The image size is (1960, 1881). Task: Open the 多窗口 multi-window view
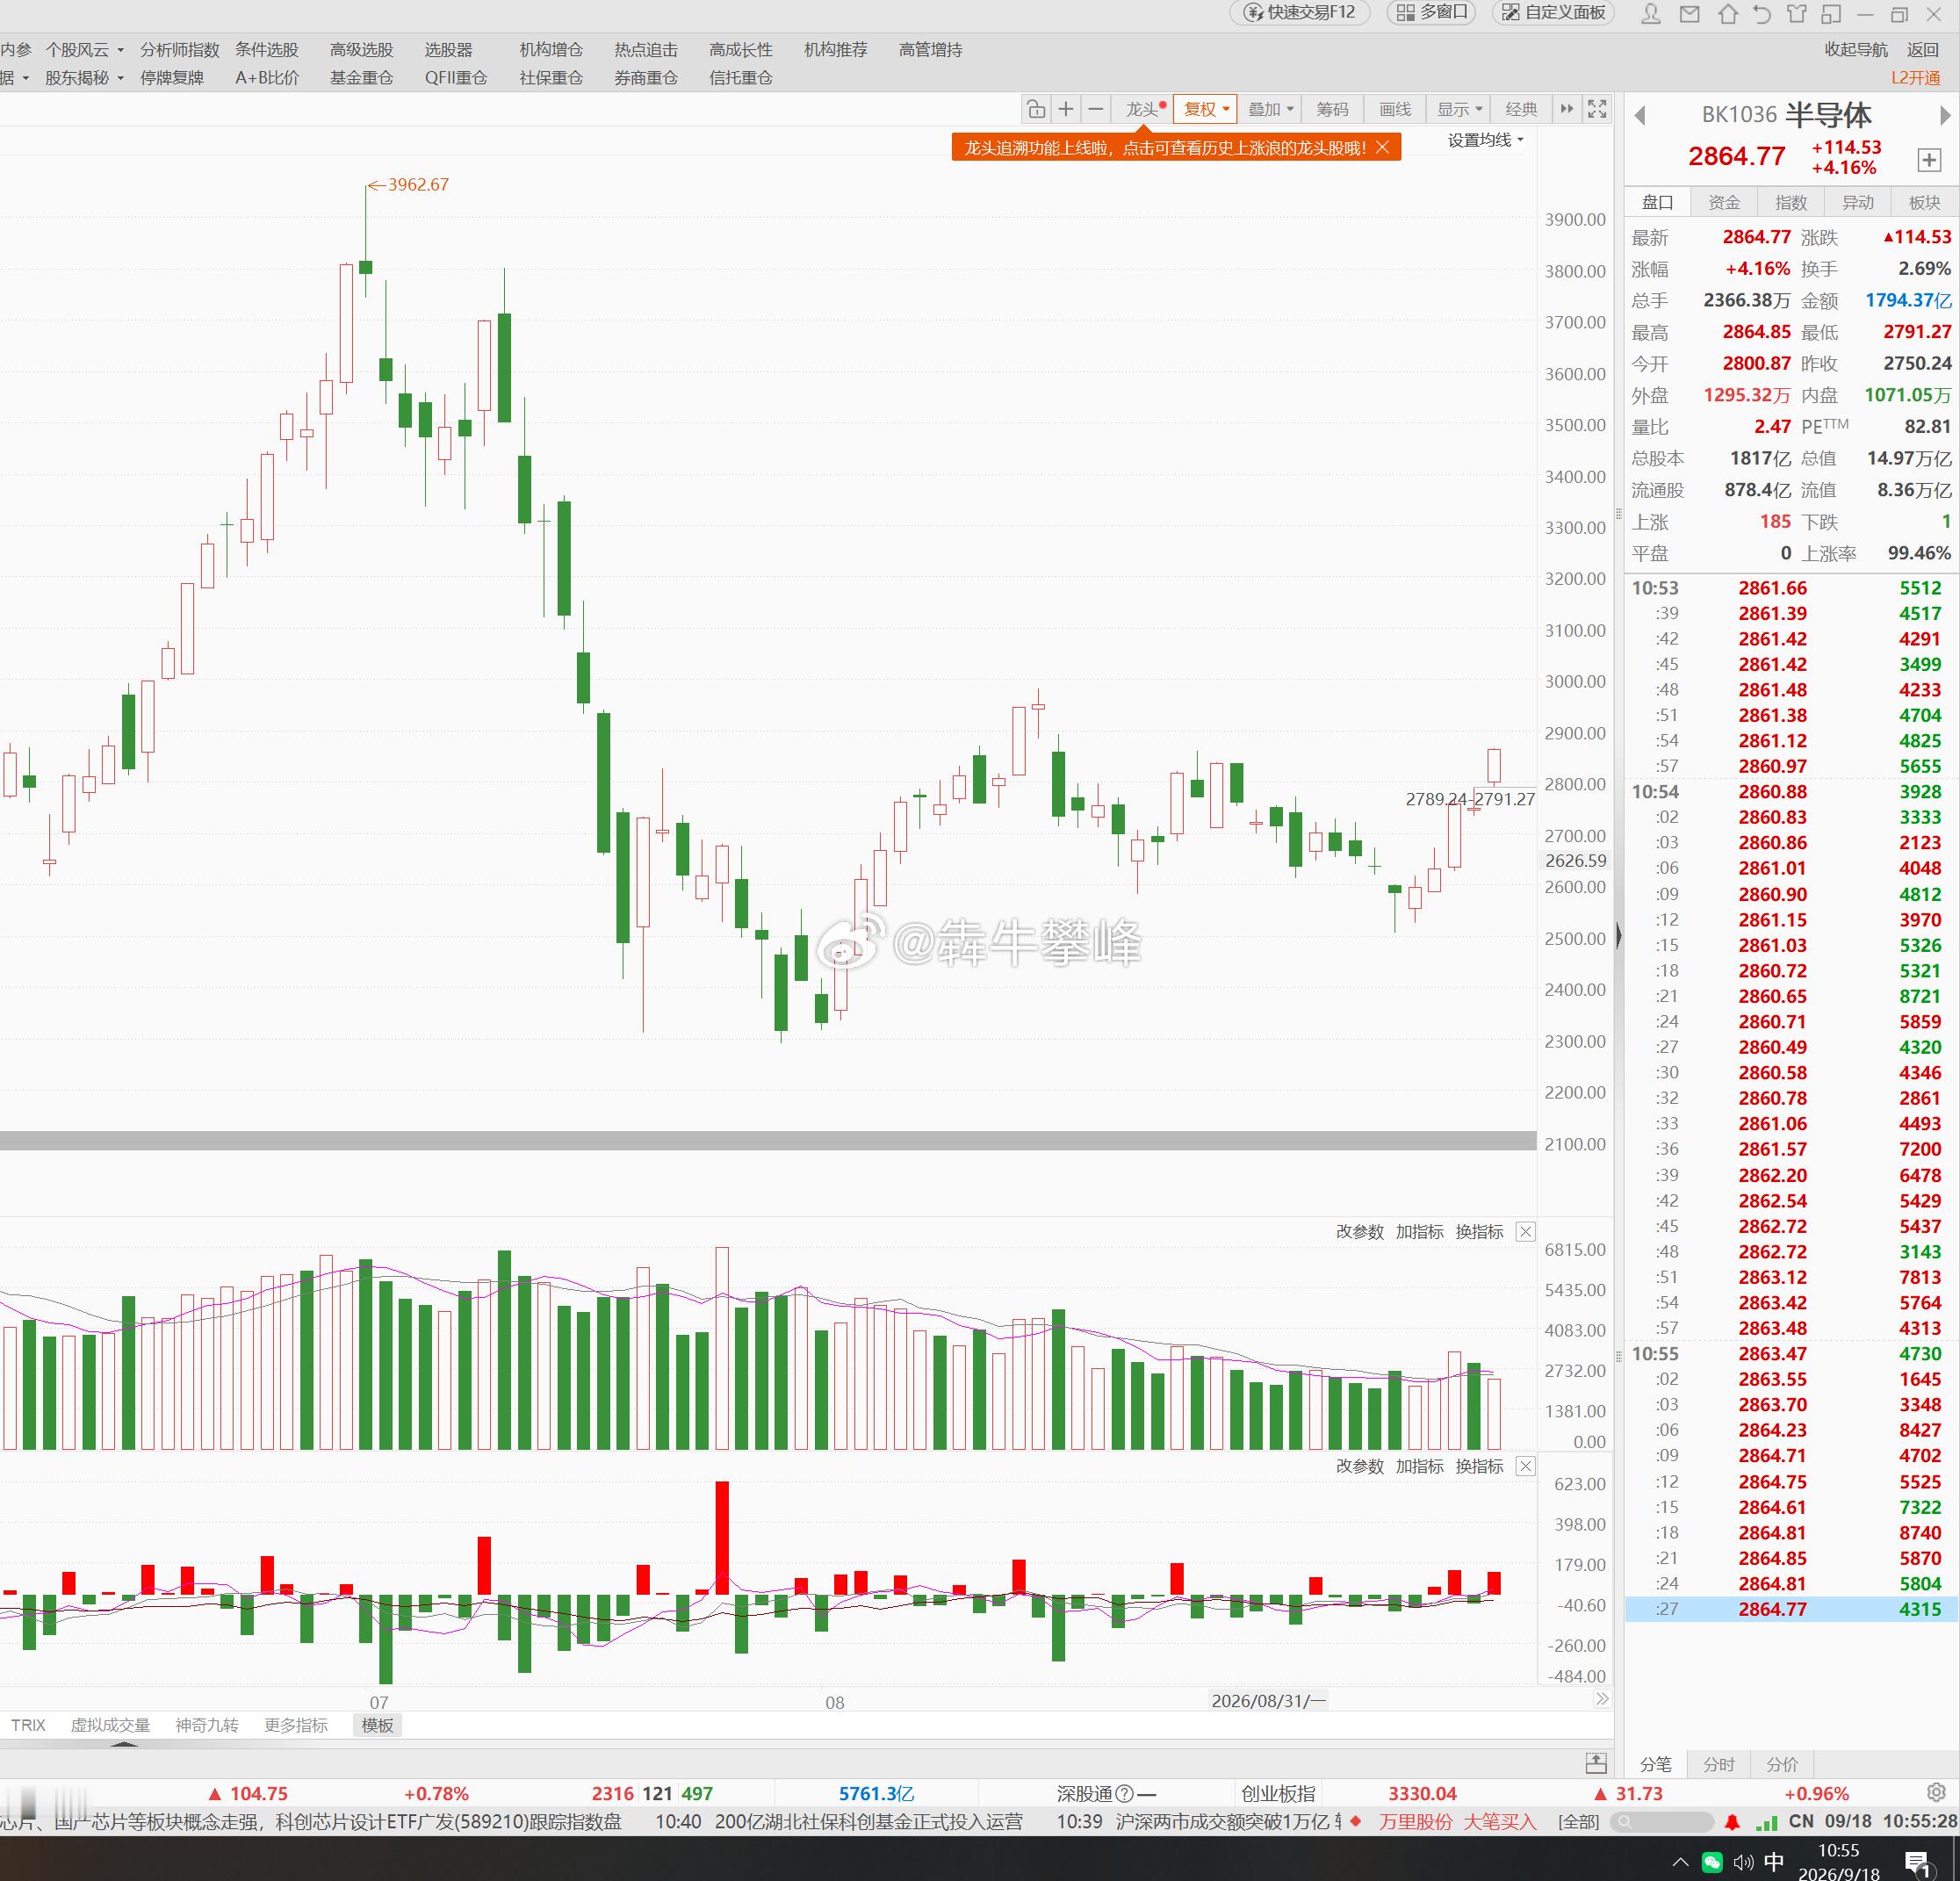(1431, 12)
